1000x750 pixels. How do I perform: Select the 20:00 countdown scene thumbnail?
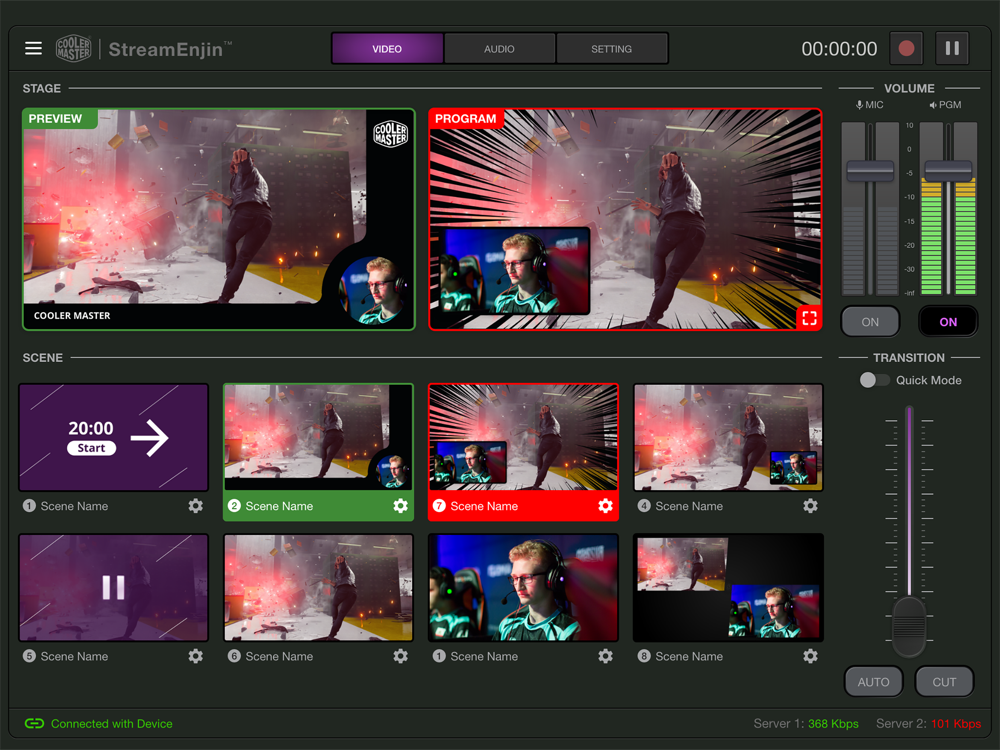tap(114, 438)
